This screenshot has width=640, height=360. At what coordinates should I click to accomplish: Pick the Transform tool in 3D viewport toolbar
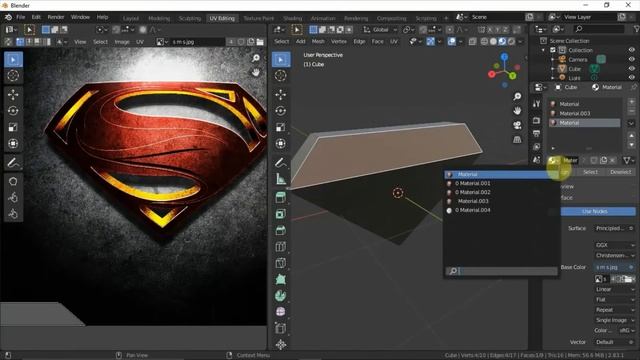point(281,143)
